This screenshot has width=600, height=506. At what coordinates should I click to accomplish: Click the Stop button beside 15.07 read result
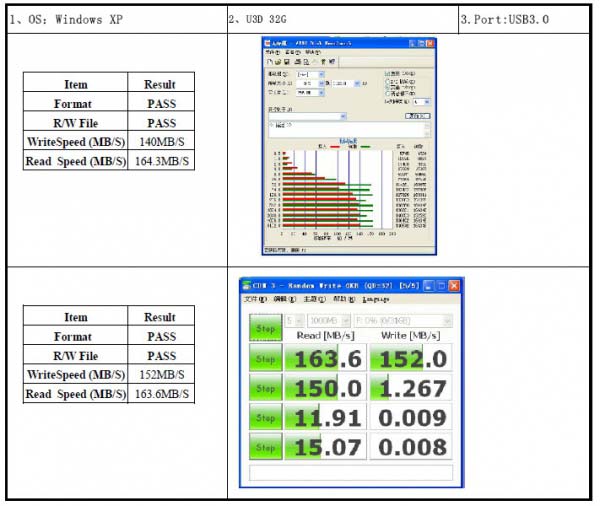265,446
